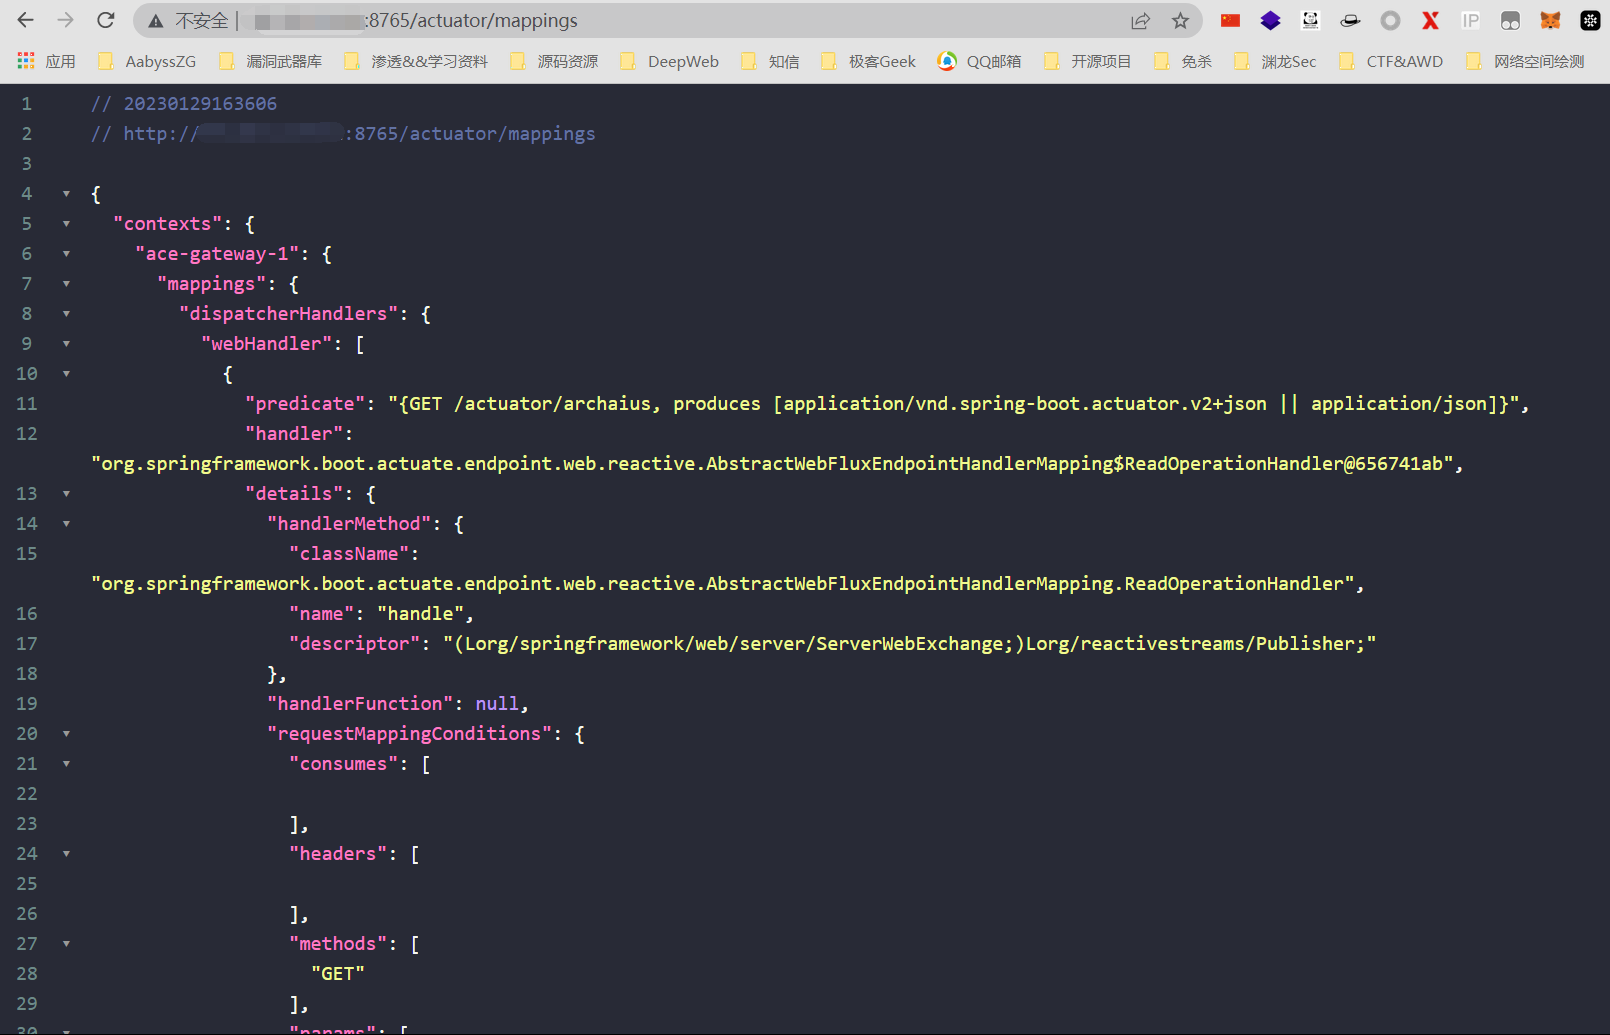
Task: Collapse the "contexts" node
Action: tap(66, 224)
